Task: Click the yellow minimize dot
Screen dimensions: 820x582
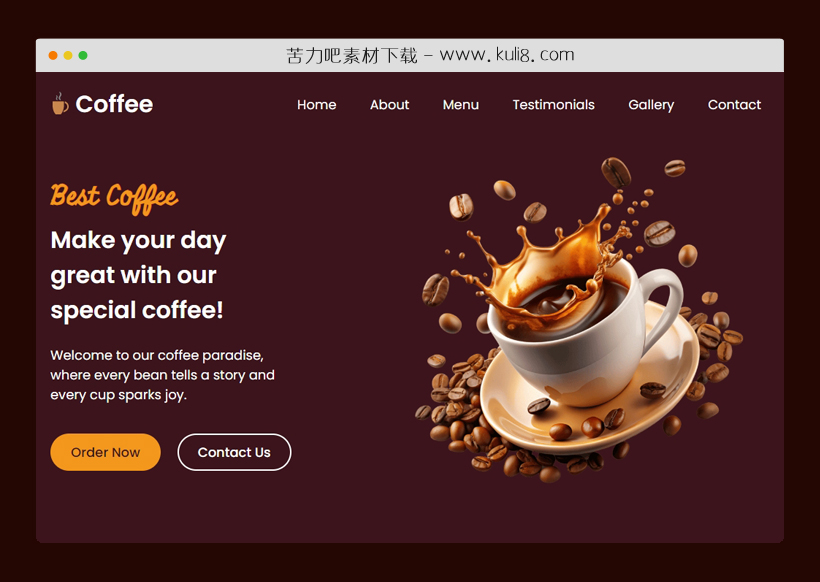Action: 68,55
